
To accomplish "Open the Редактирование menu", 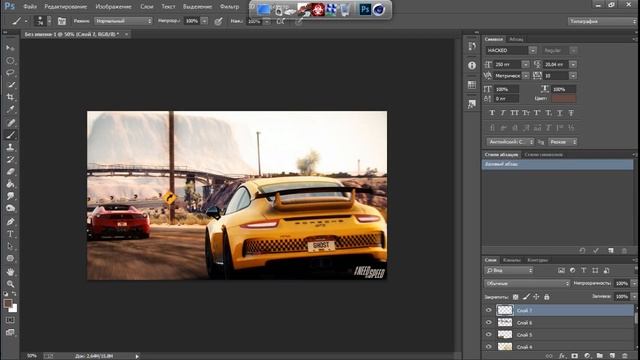I will [65, 7].
